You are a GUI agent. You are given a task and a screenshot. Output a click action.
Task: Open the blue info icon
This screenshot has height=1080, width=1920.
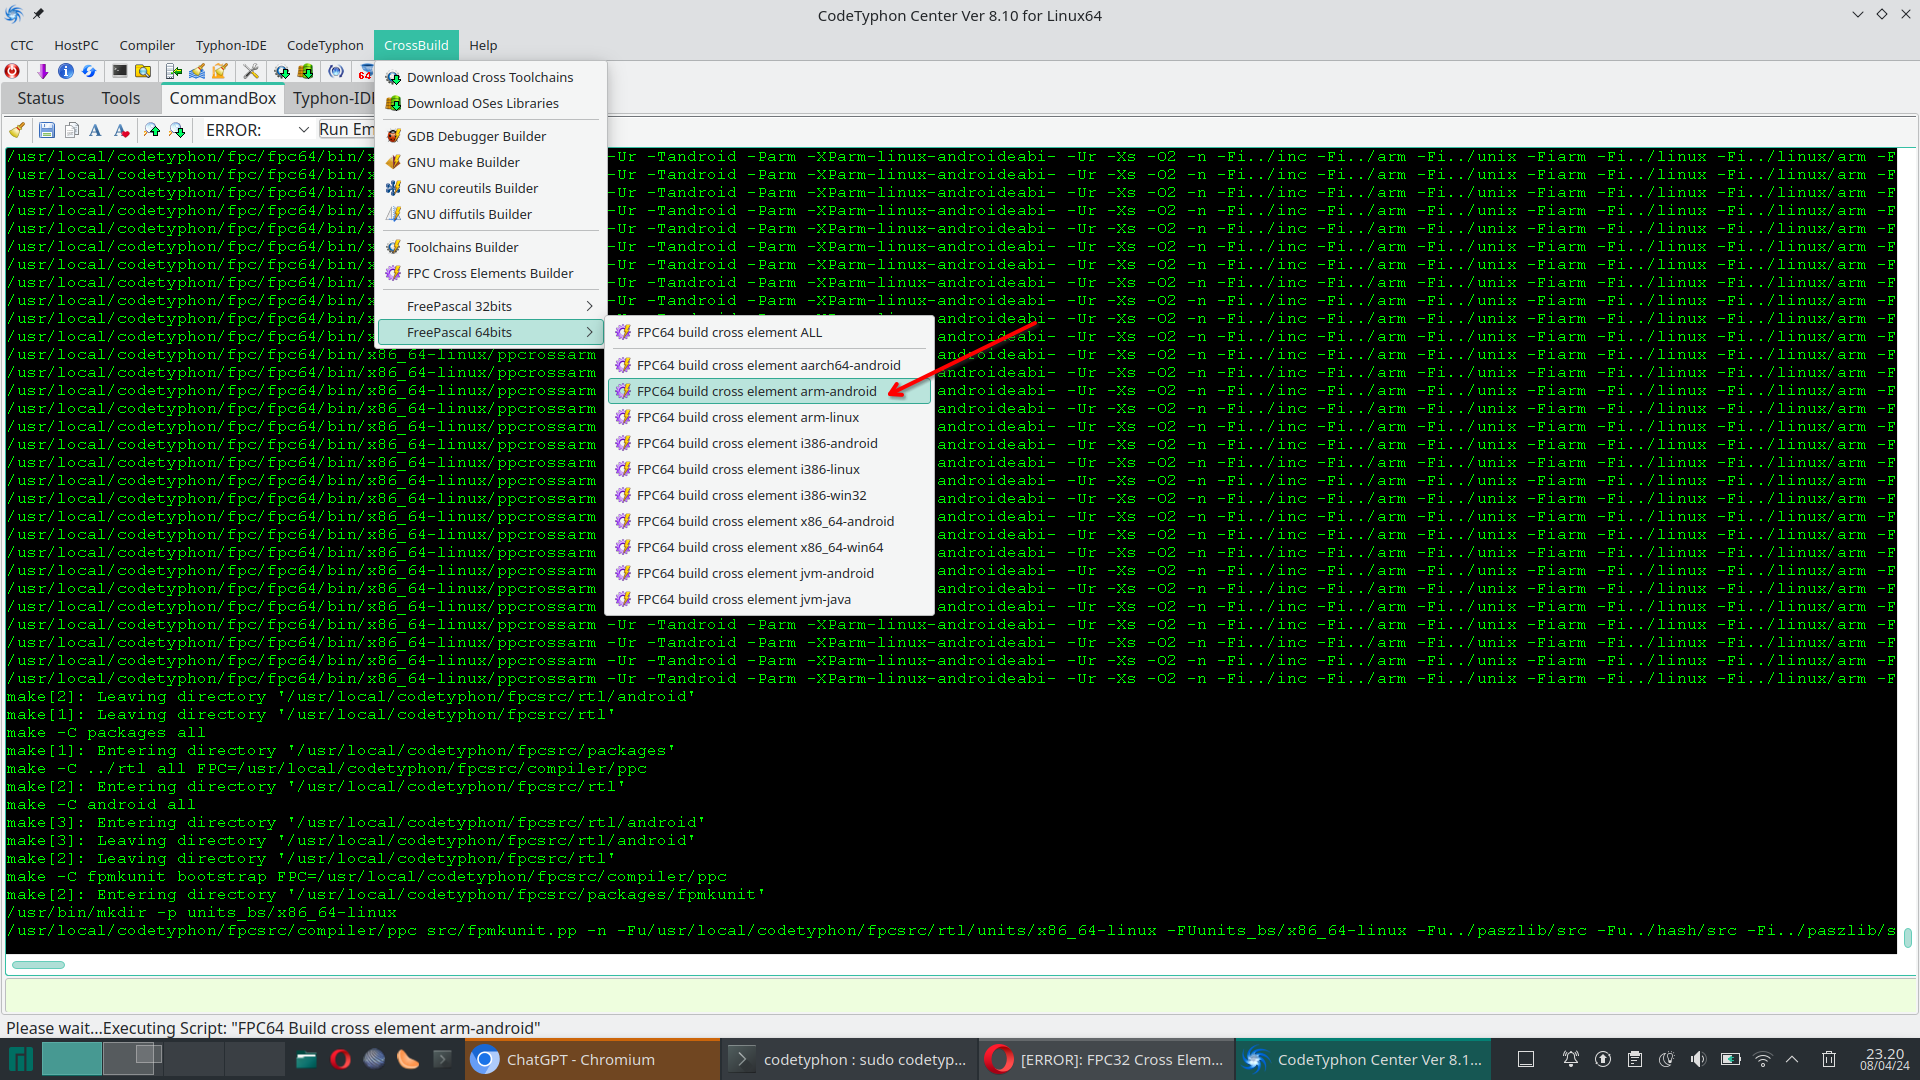(x=66, y=71)
